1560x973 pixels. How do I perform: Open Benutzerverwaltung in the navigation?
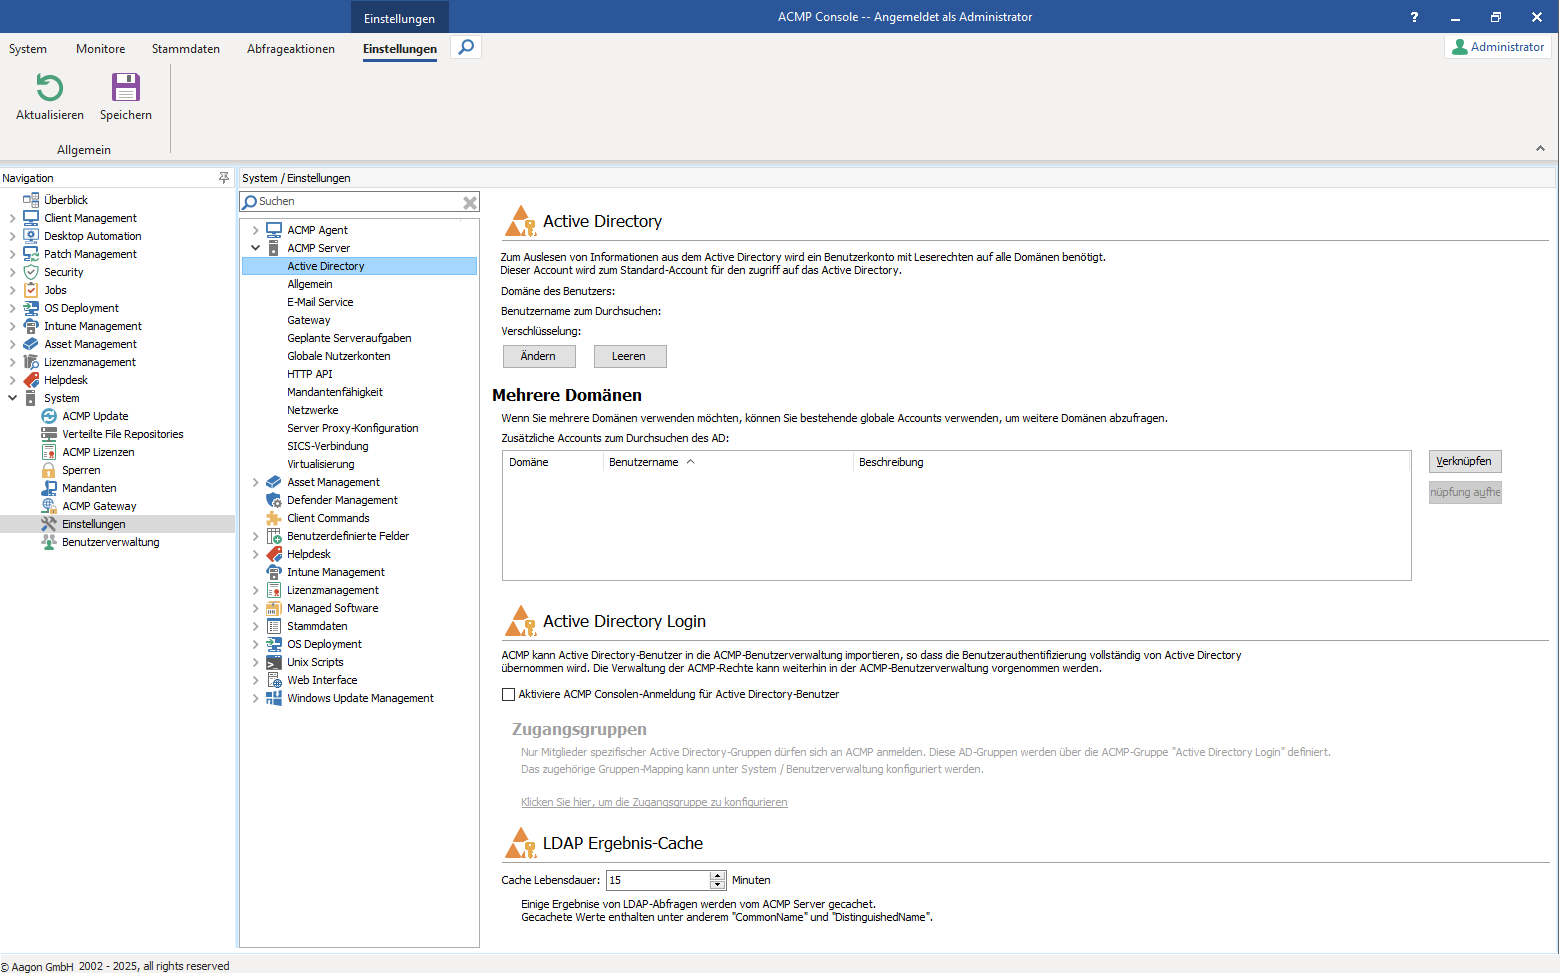(108, 541)
